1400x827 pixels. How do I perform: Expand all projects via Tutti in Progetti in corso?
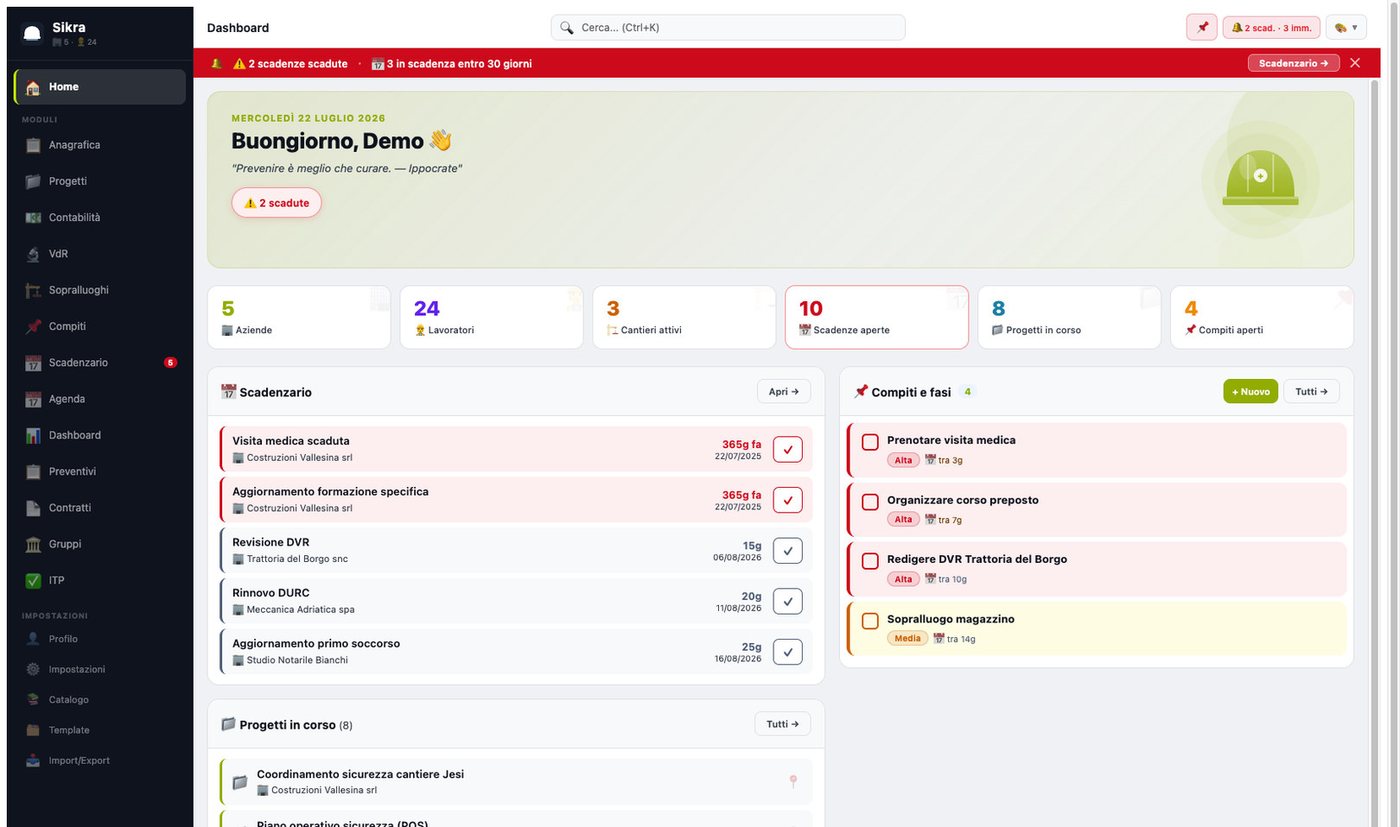[782, 724]
